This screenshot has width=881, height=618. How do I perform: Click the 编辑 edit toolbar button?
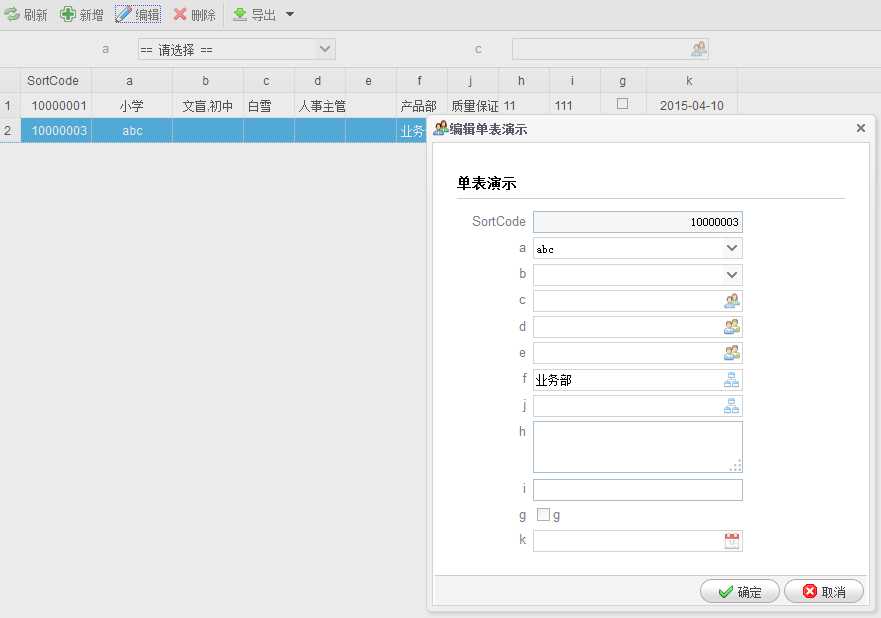(138, 14)
